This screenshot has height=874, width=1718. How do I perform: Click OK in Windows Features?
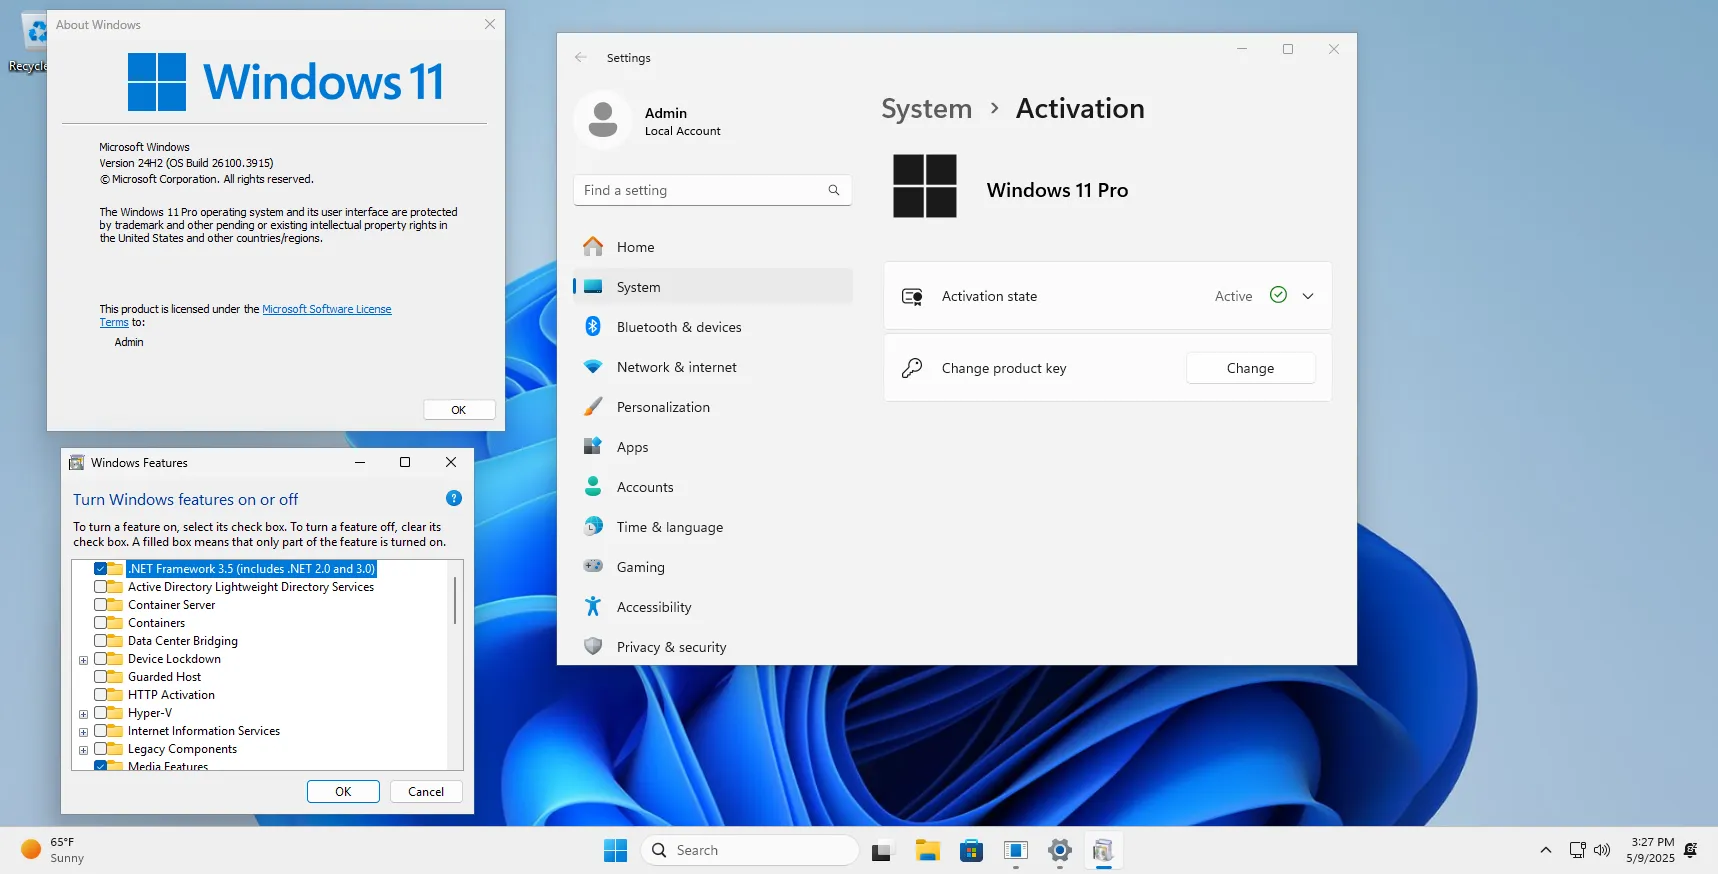tap(343, 791)
